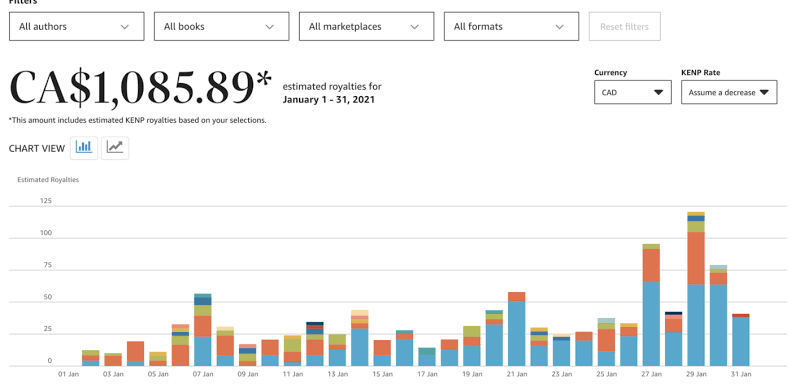Viewport: 791px width, 388px height.
Task: Open KENP Rate 'Assume a decrease' dropdown
Action: 729,92
